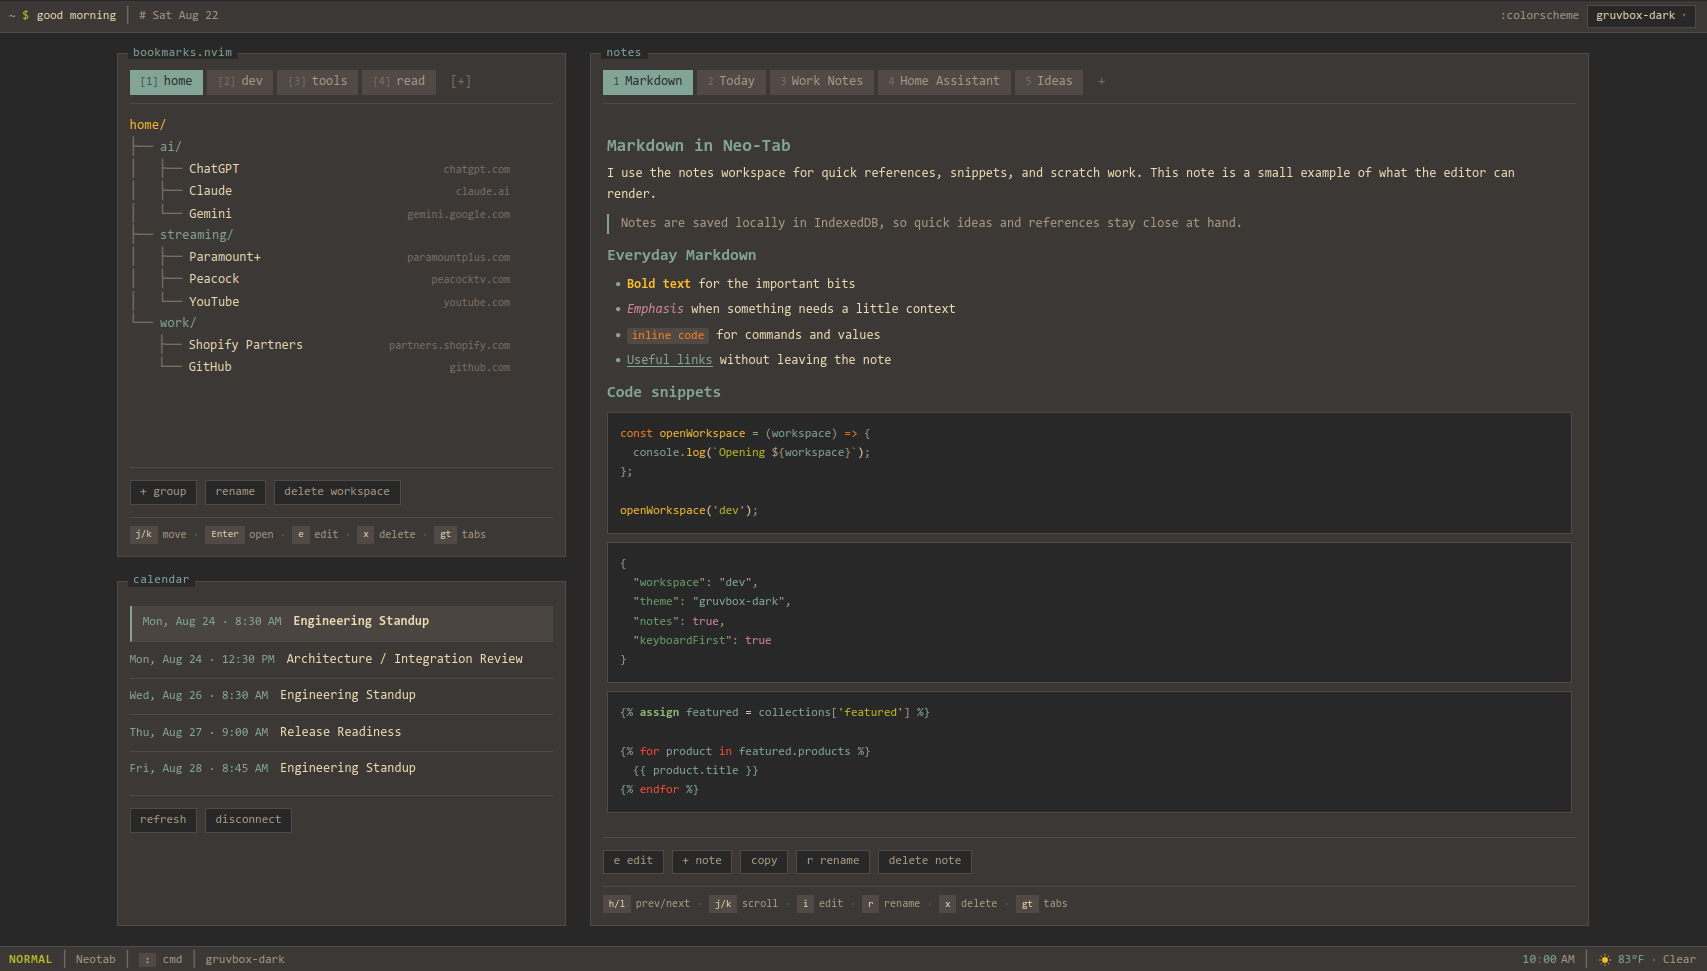
Task: Click the inline code snippet
Action: pos(668,335)
